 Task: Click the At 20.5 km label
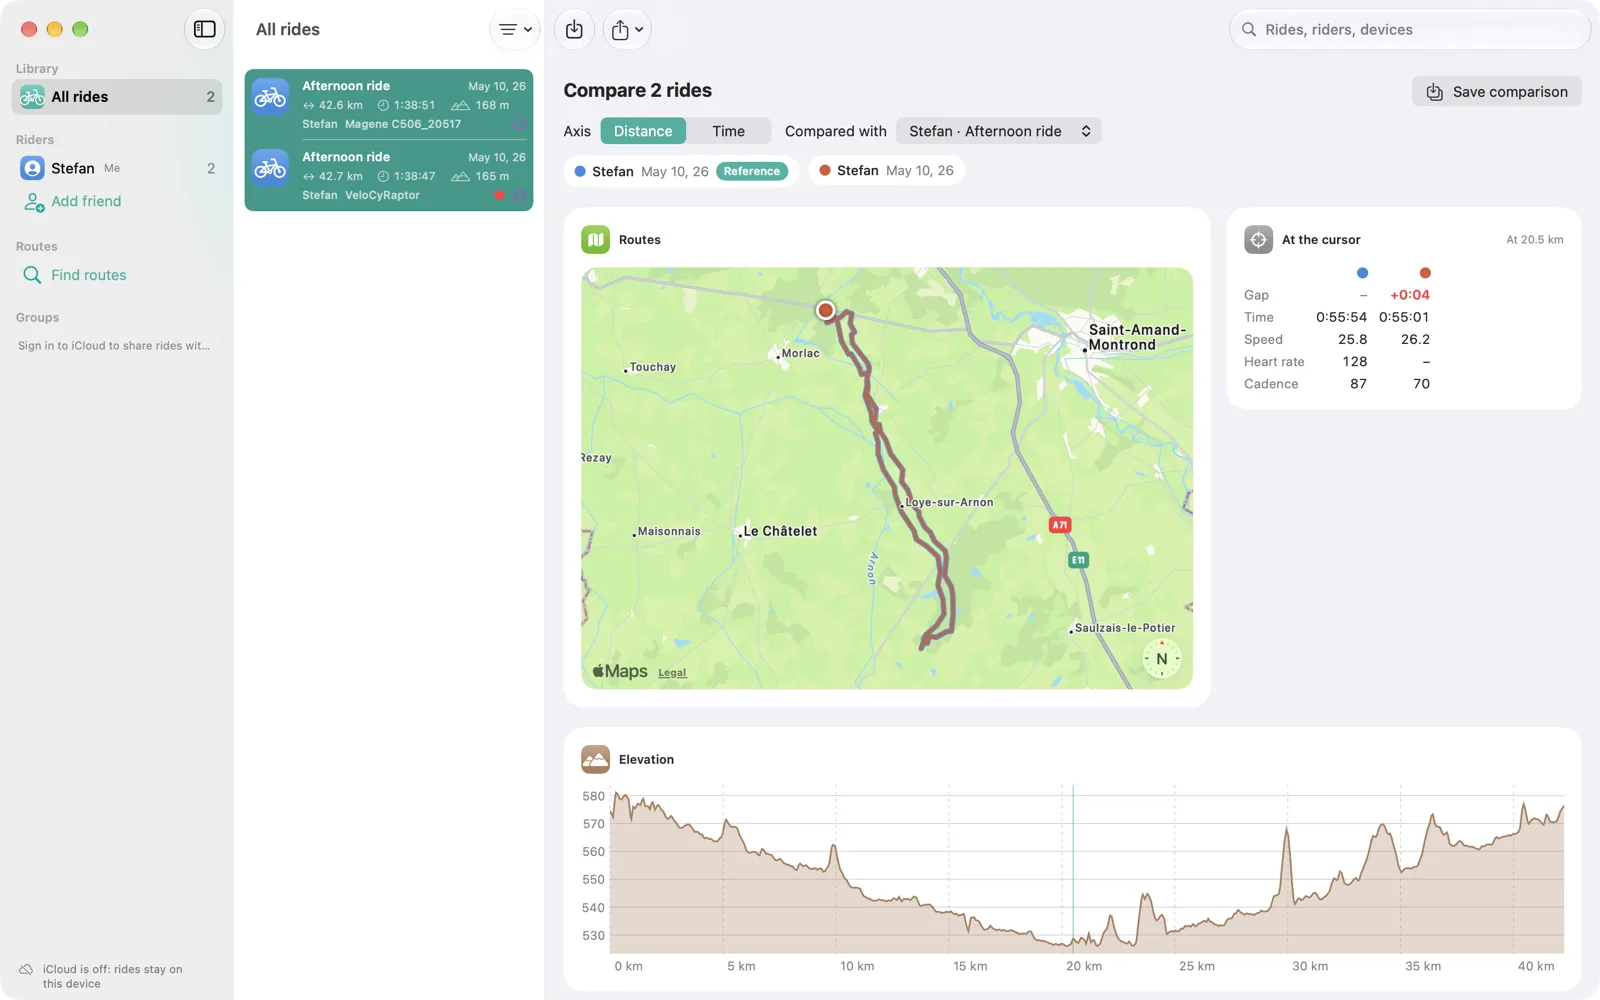[1534, 240]
